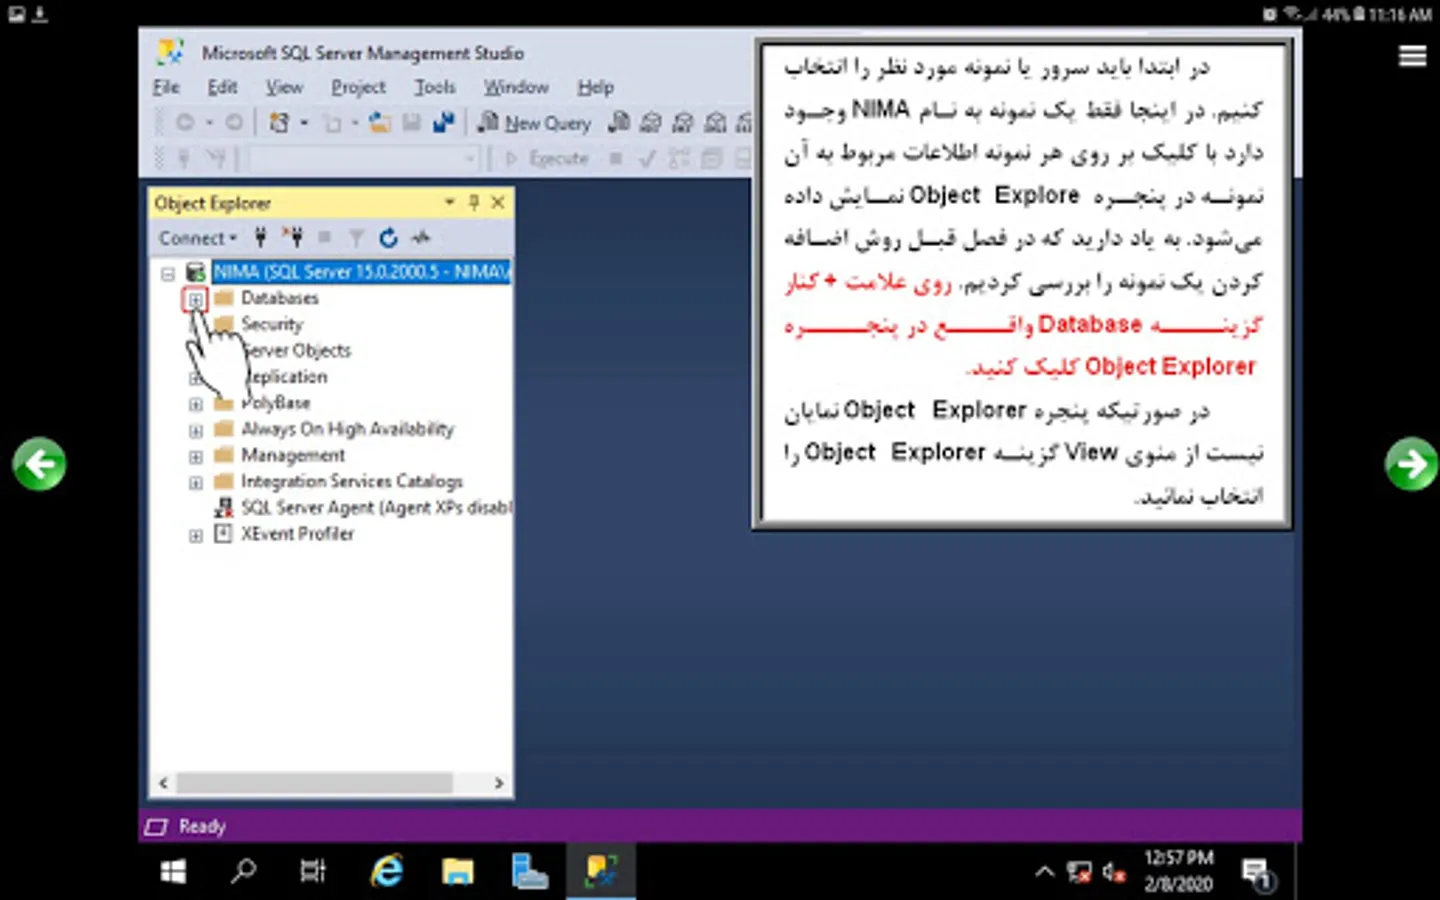Click the Cancel Executing Query stop icon
The height and width of the screenshot is (900, 1440).
click(616, 158)
